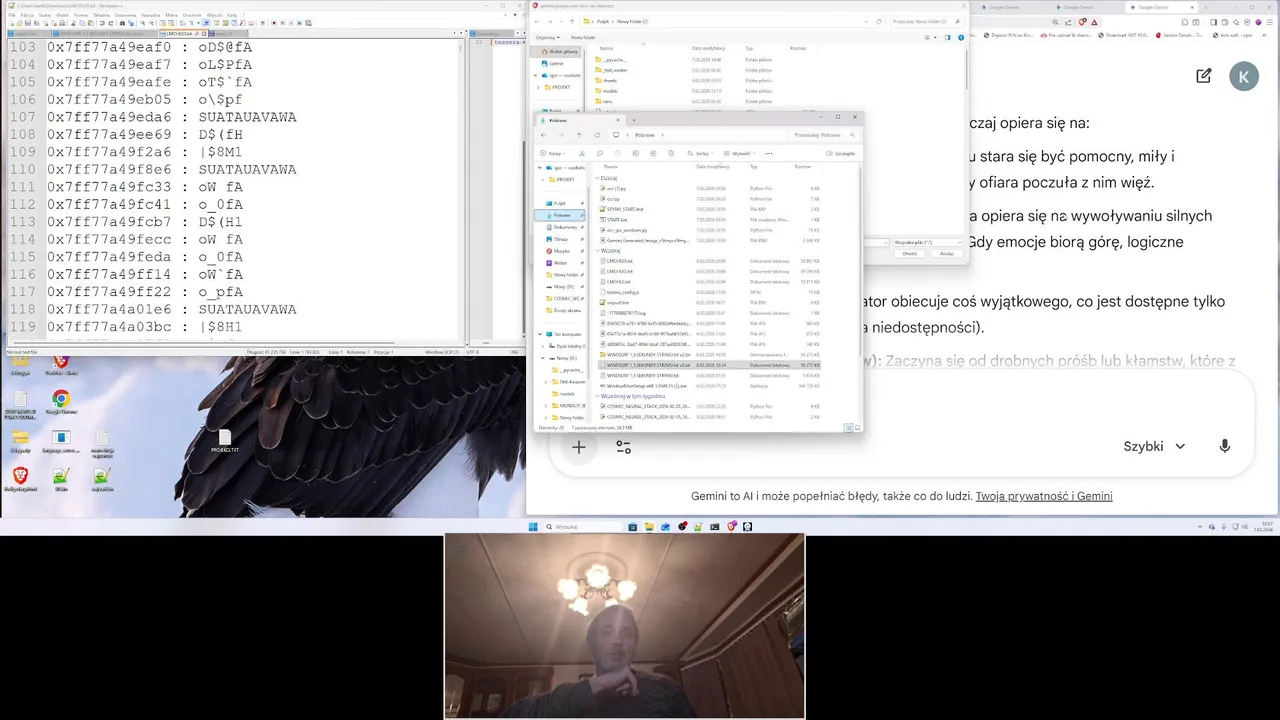The height and width of the screenshot is (720, 1280).
Task: Click the Up arrow in Pobrane Explorer
Action: coord(579,135)
